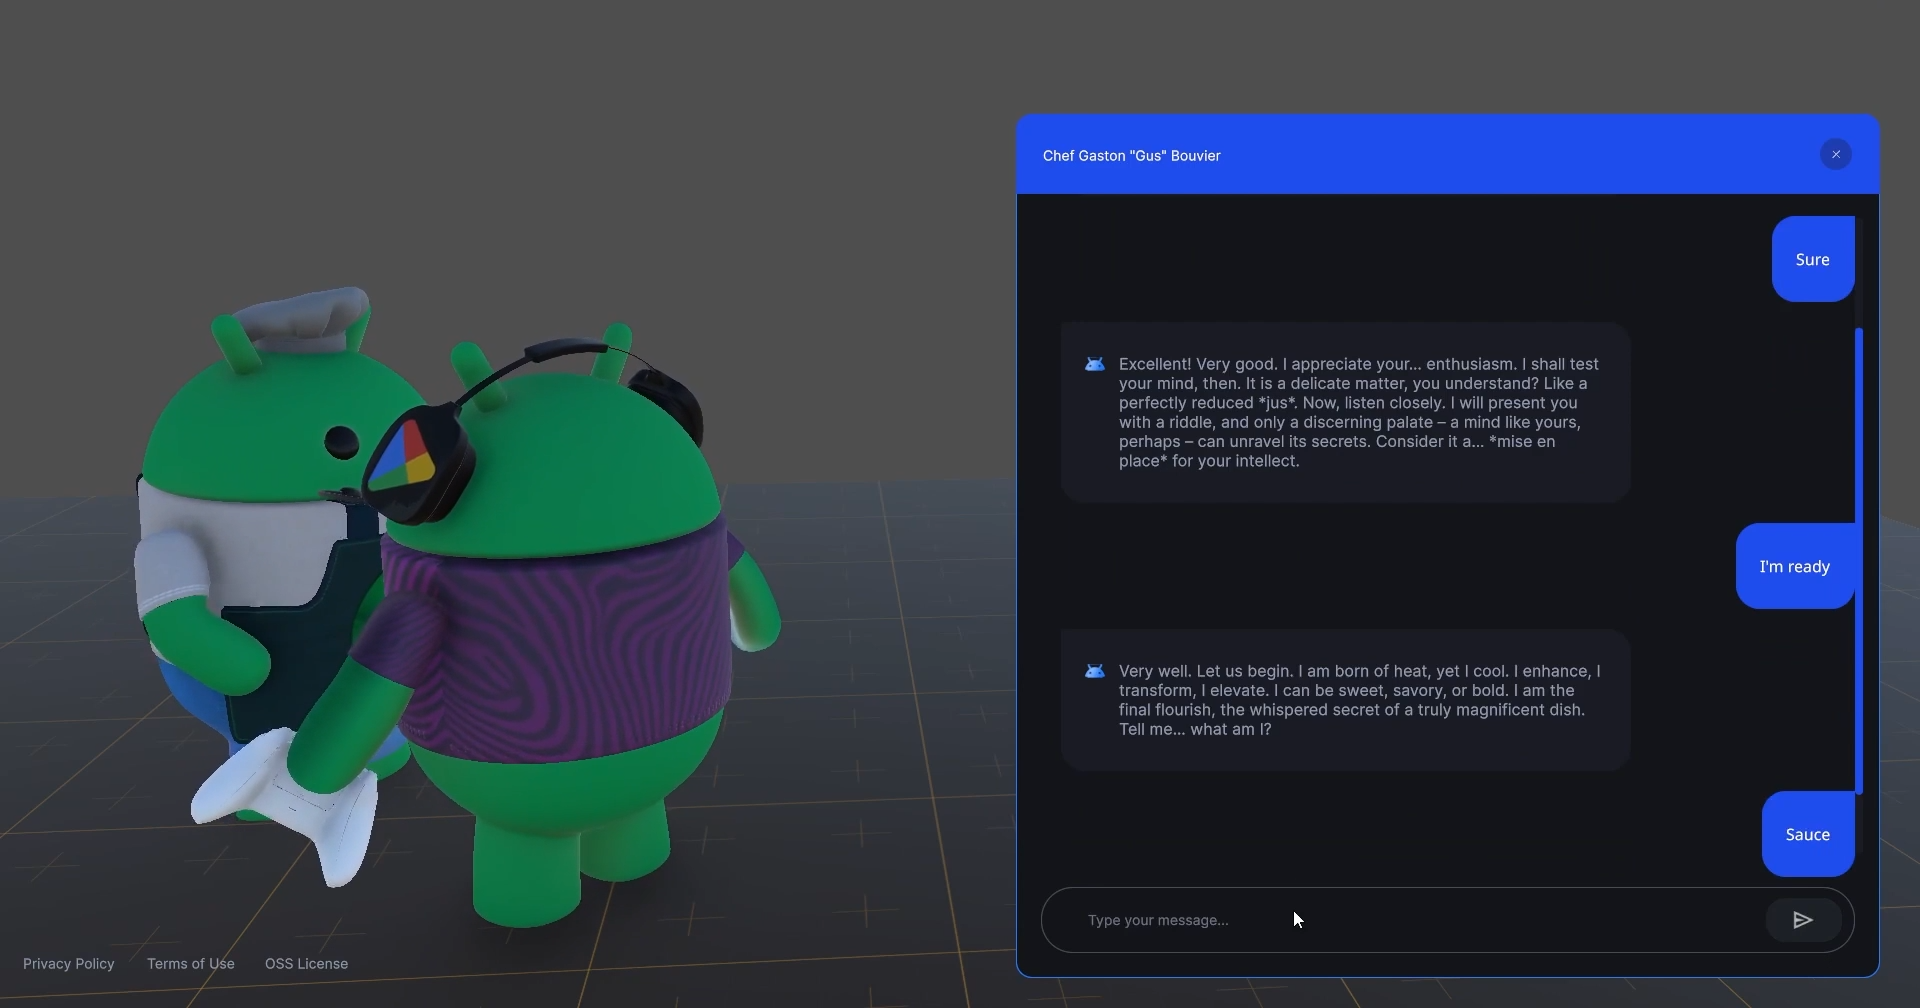The width and height of the screenshot is (1920, 1008).
Task: Select the 'Sauce' message bubble
Action: pyautogui.click(x=1808, y=835)
